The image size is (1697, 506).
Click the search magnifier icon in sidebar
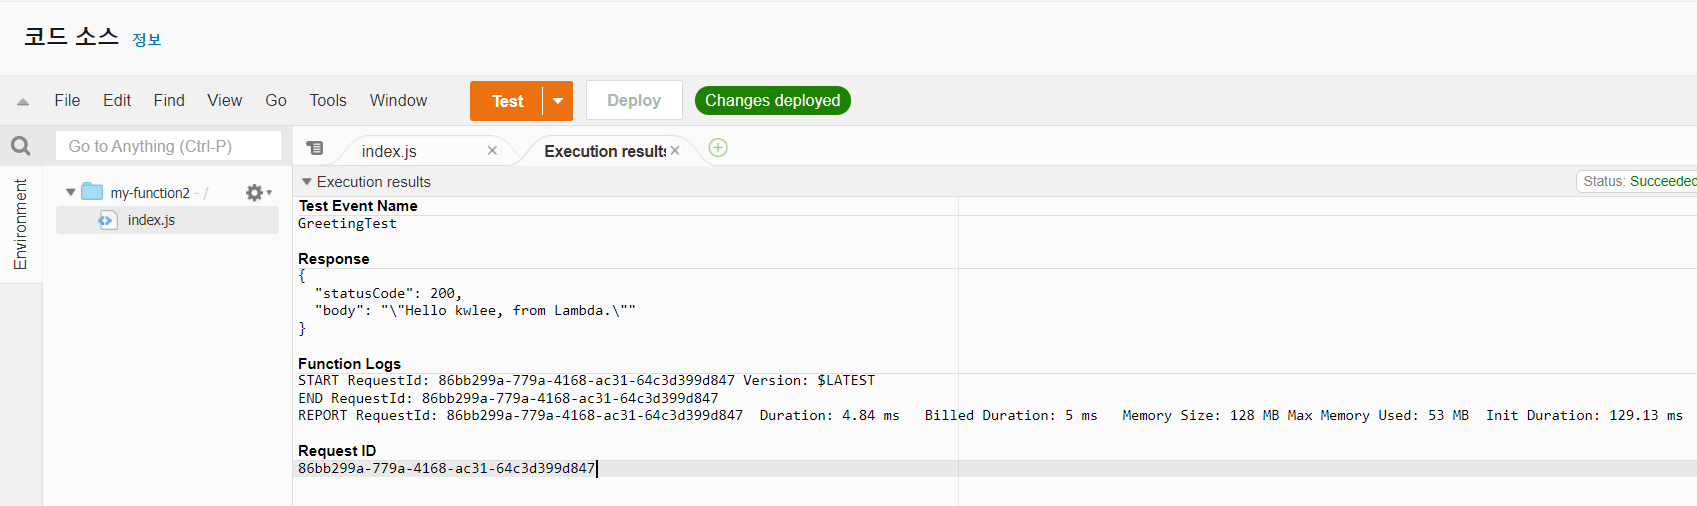coord(21,146)
